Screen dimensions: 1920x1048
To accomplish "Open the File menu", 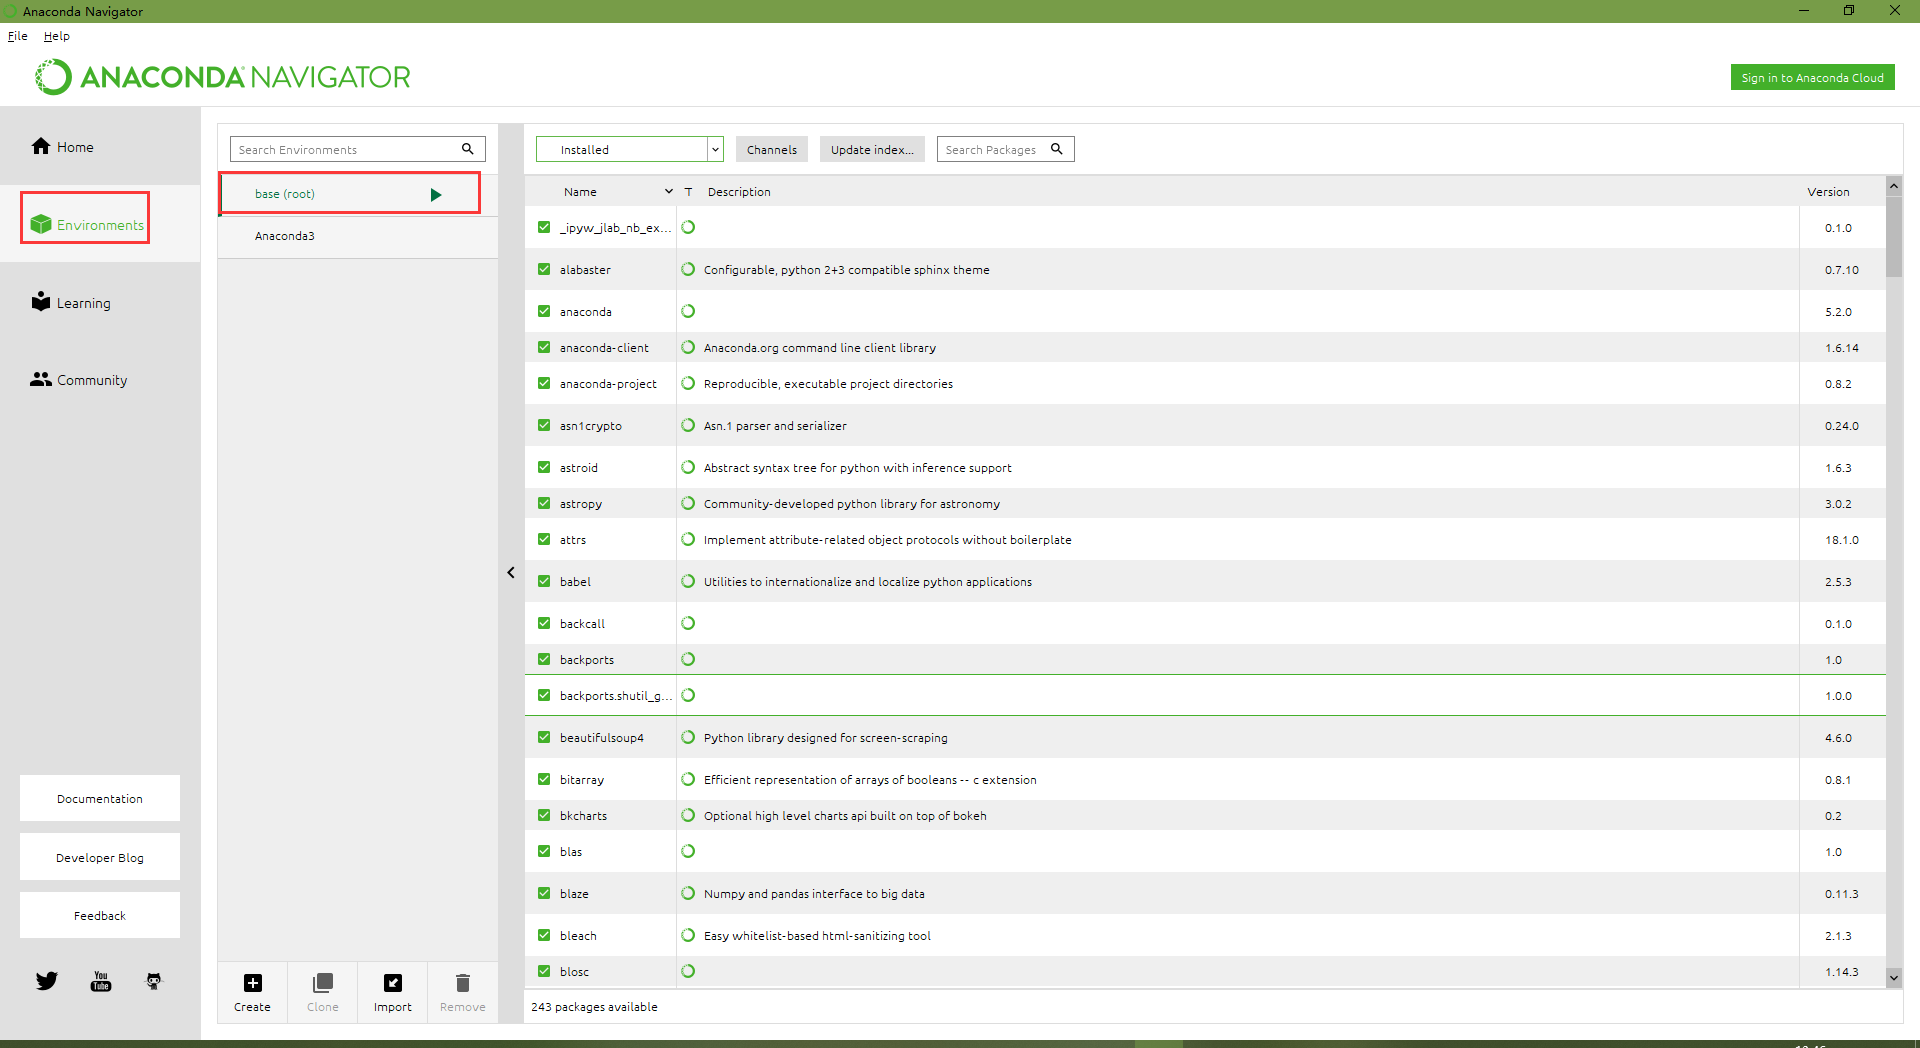I will [18, 36].
